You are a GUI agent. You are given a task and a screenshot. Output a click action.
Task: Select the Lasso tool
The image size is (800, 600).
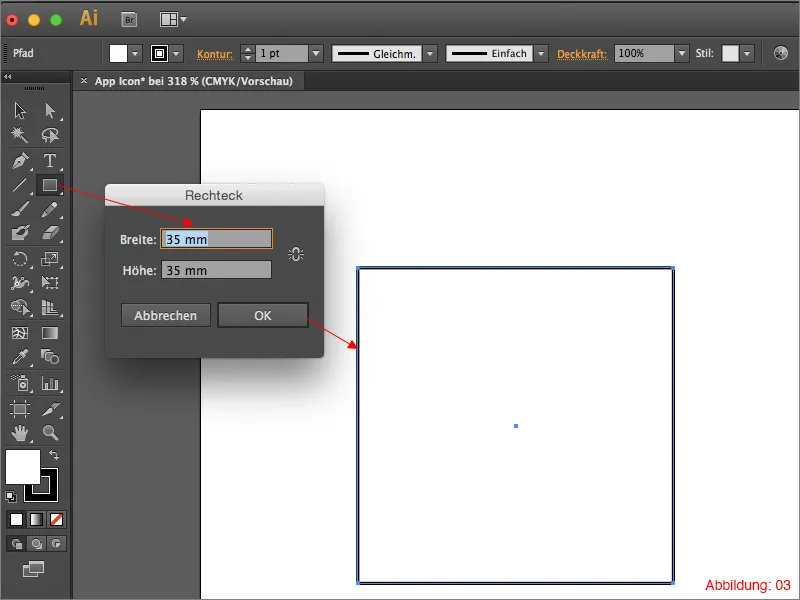[x=50, y=135]
